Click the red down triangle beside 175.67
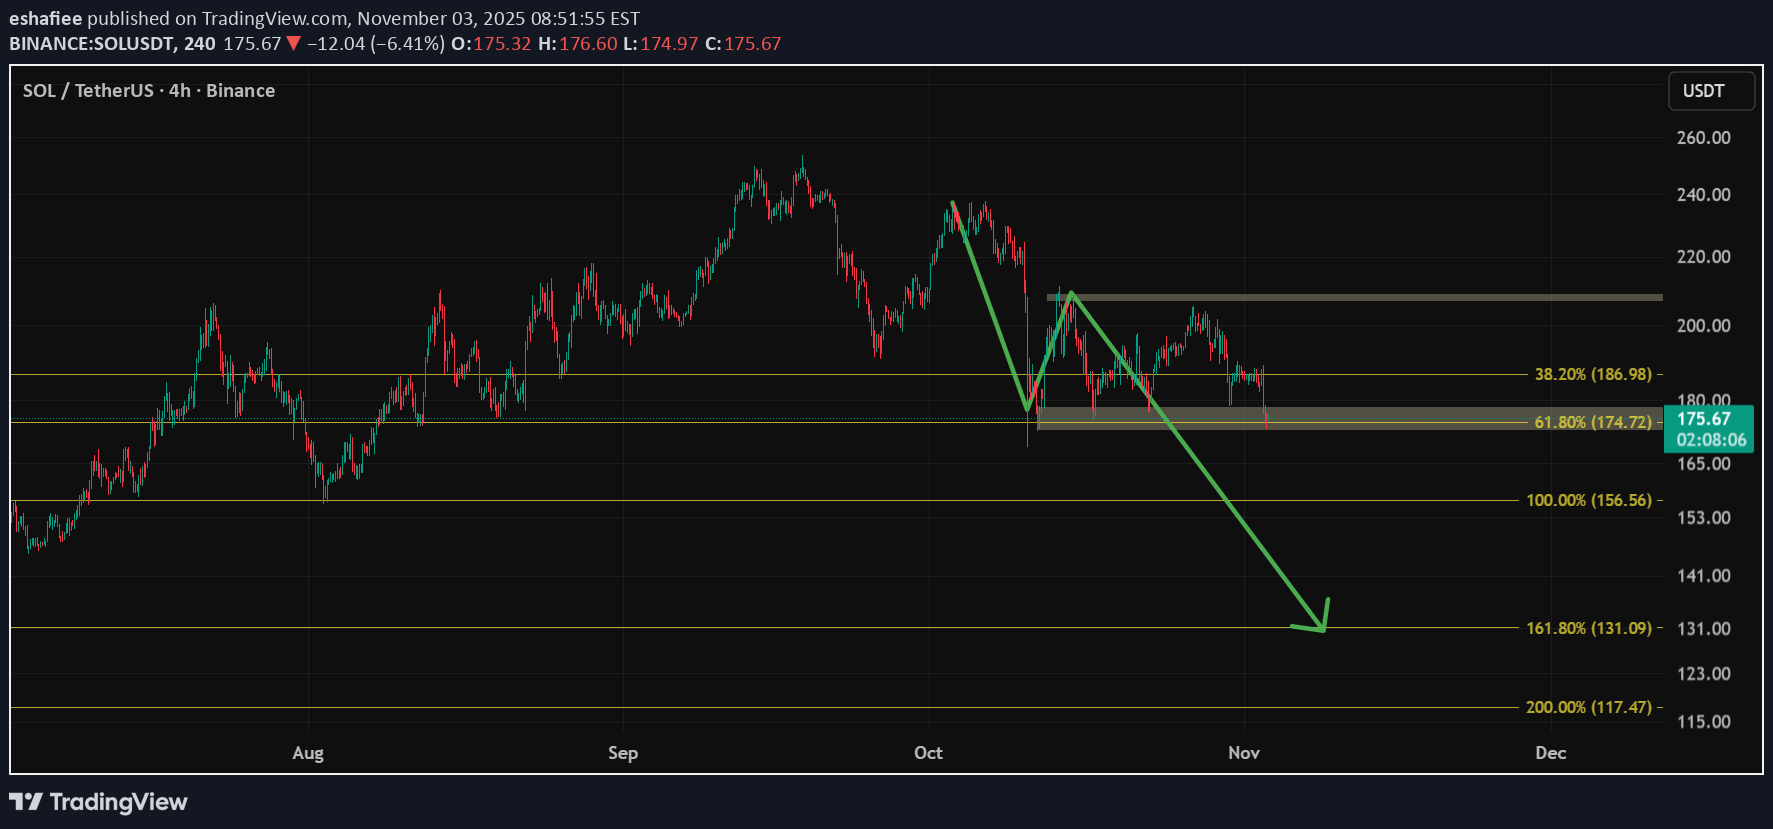The width and height of the screenshot is (1773, 829). point(293,43)
